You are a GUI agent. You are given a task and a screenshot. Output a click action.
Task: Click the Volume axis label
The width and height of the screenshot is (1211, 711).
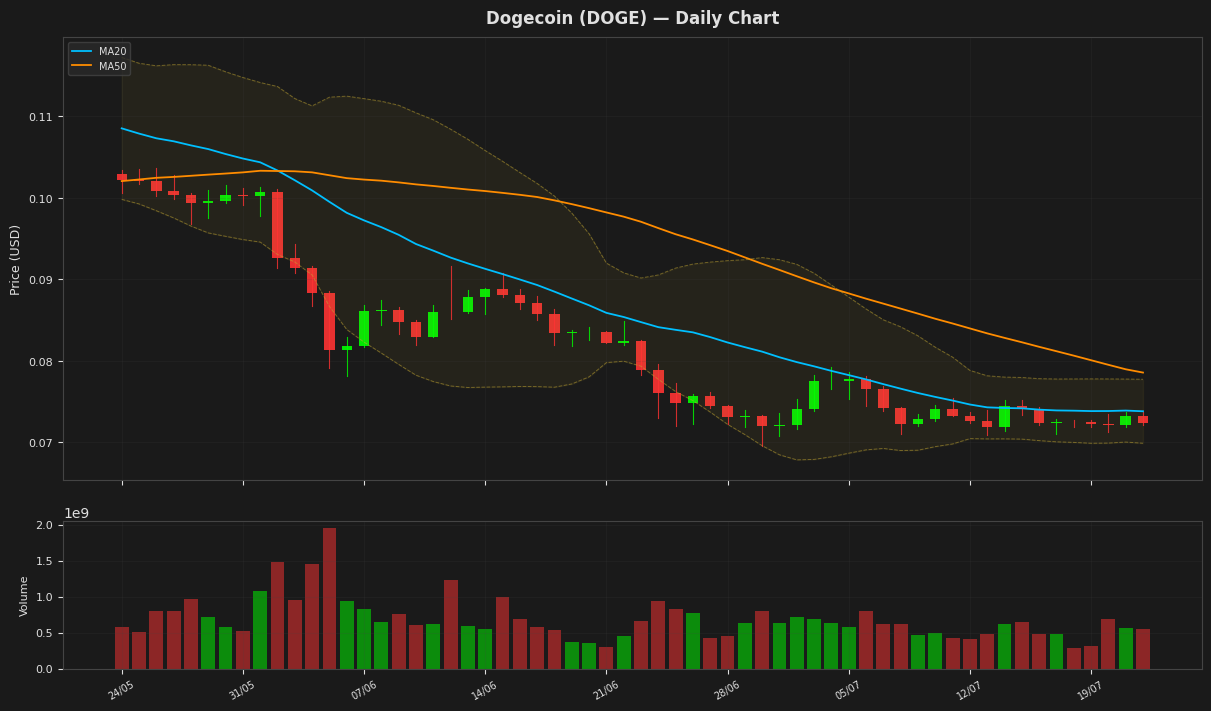coord(24,595)
